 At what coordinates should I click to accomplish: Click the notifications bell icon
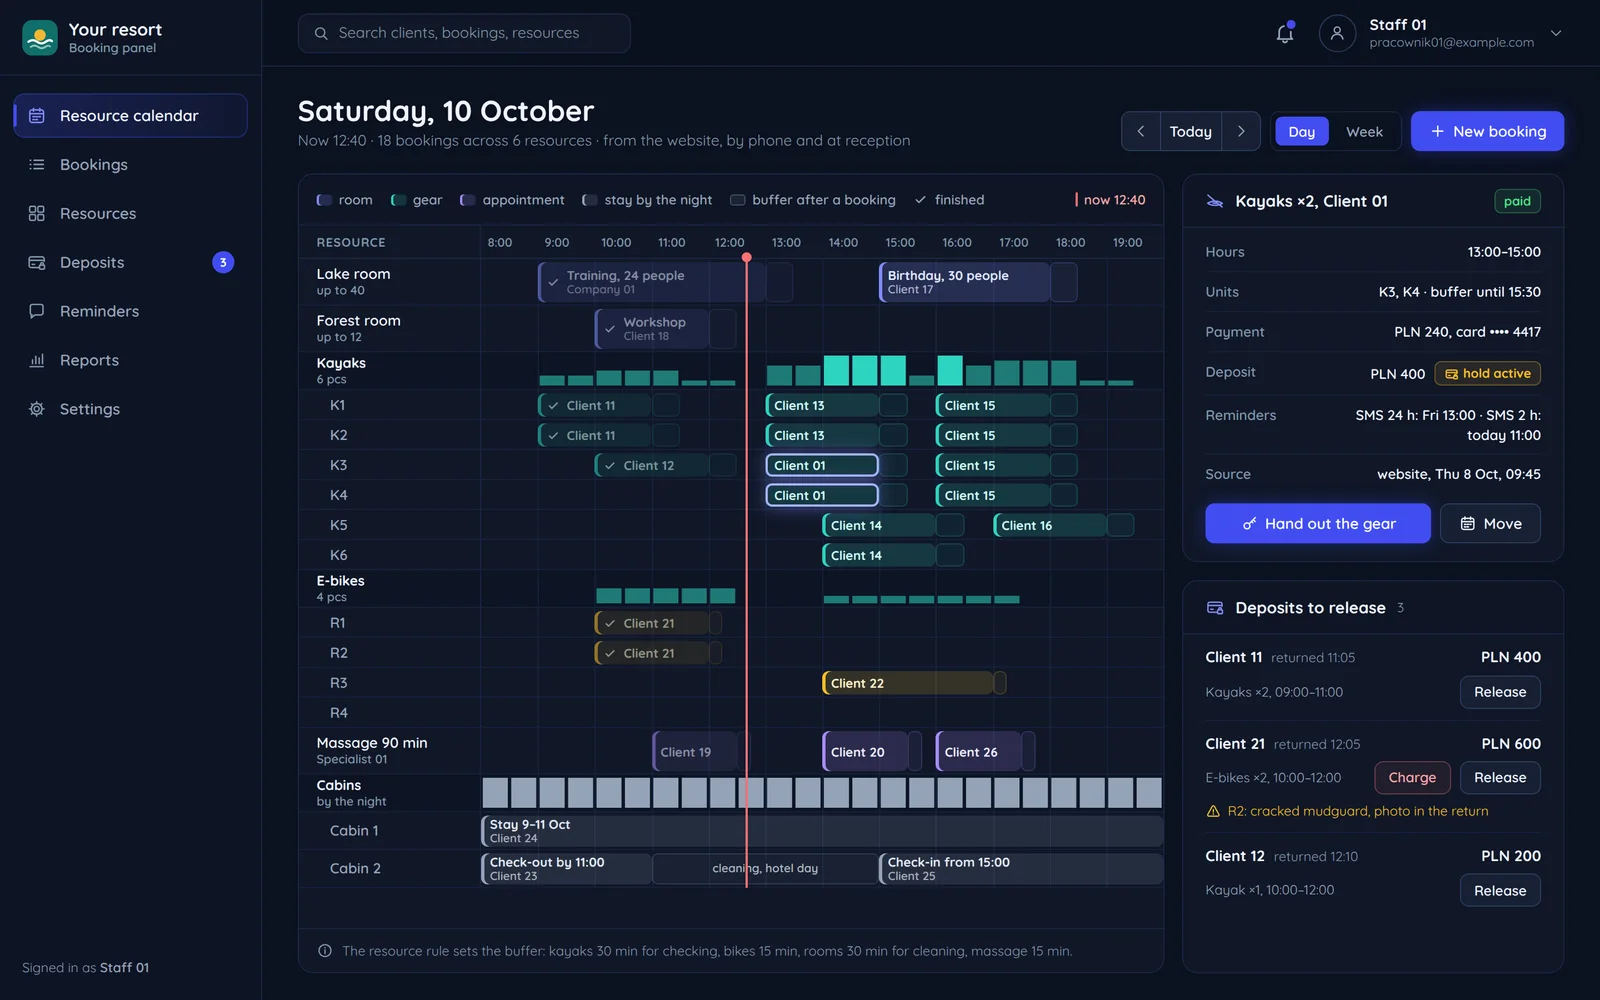click(1285, 33)
